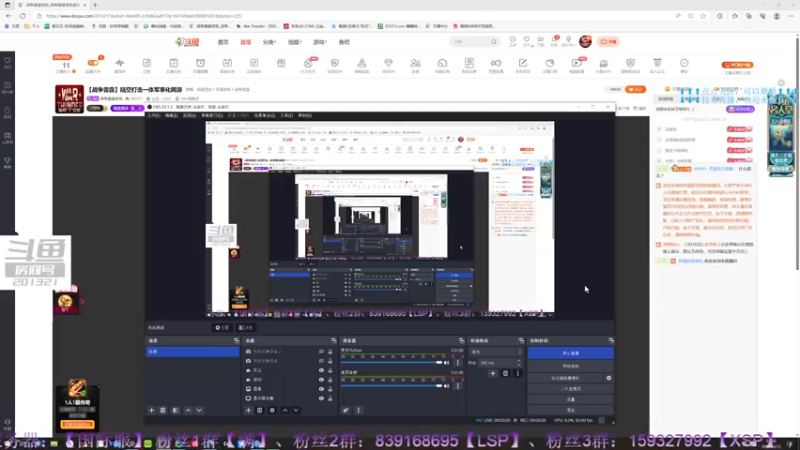Toggle the orange switch in streamer toolbar

pos(93,63)
